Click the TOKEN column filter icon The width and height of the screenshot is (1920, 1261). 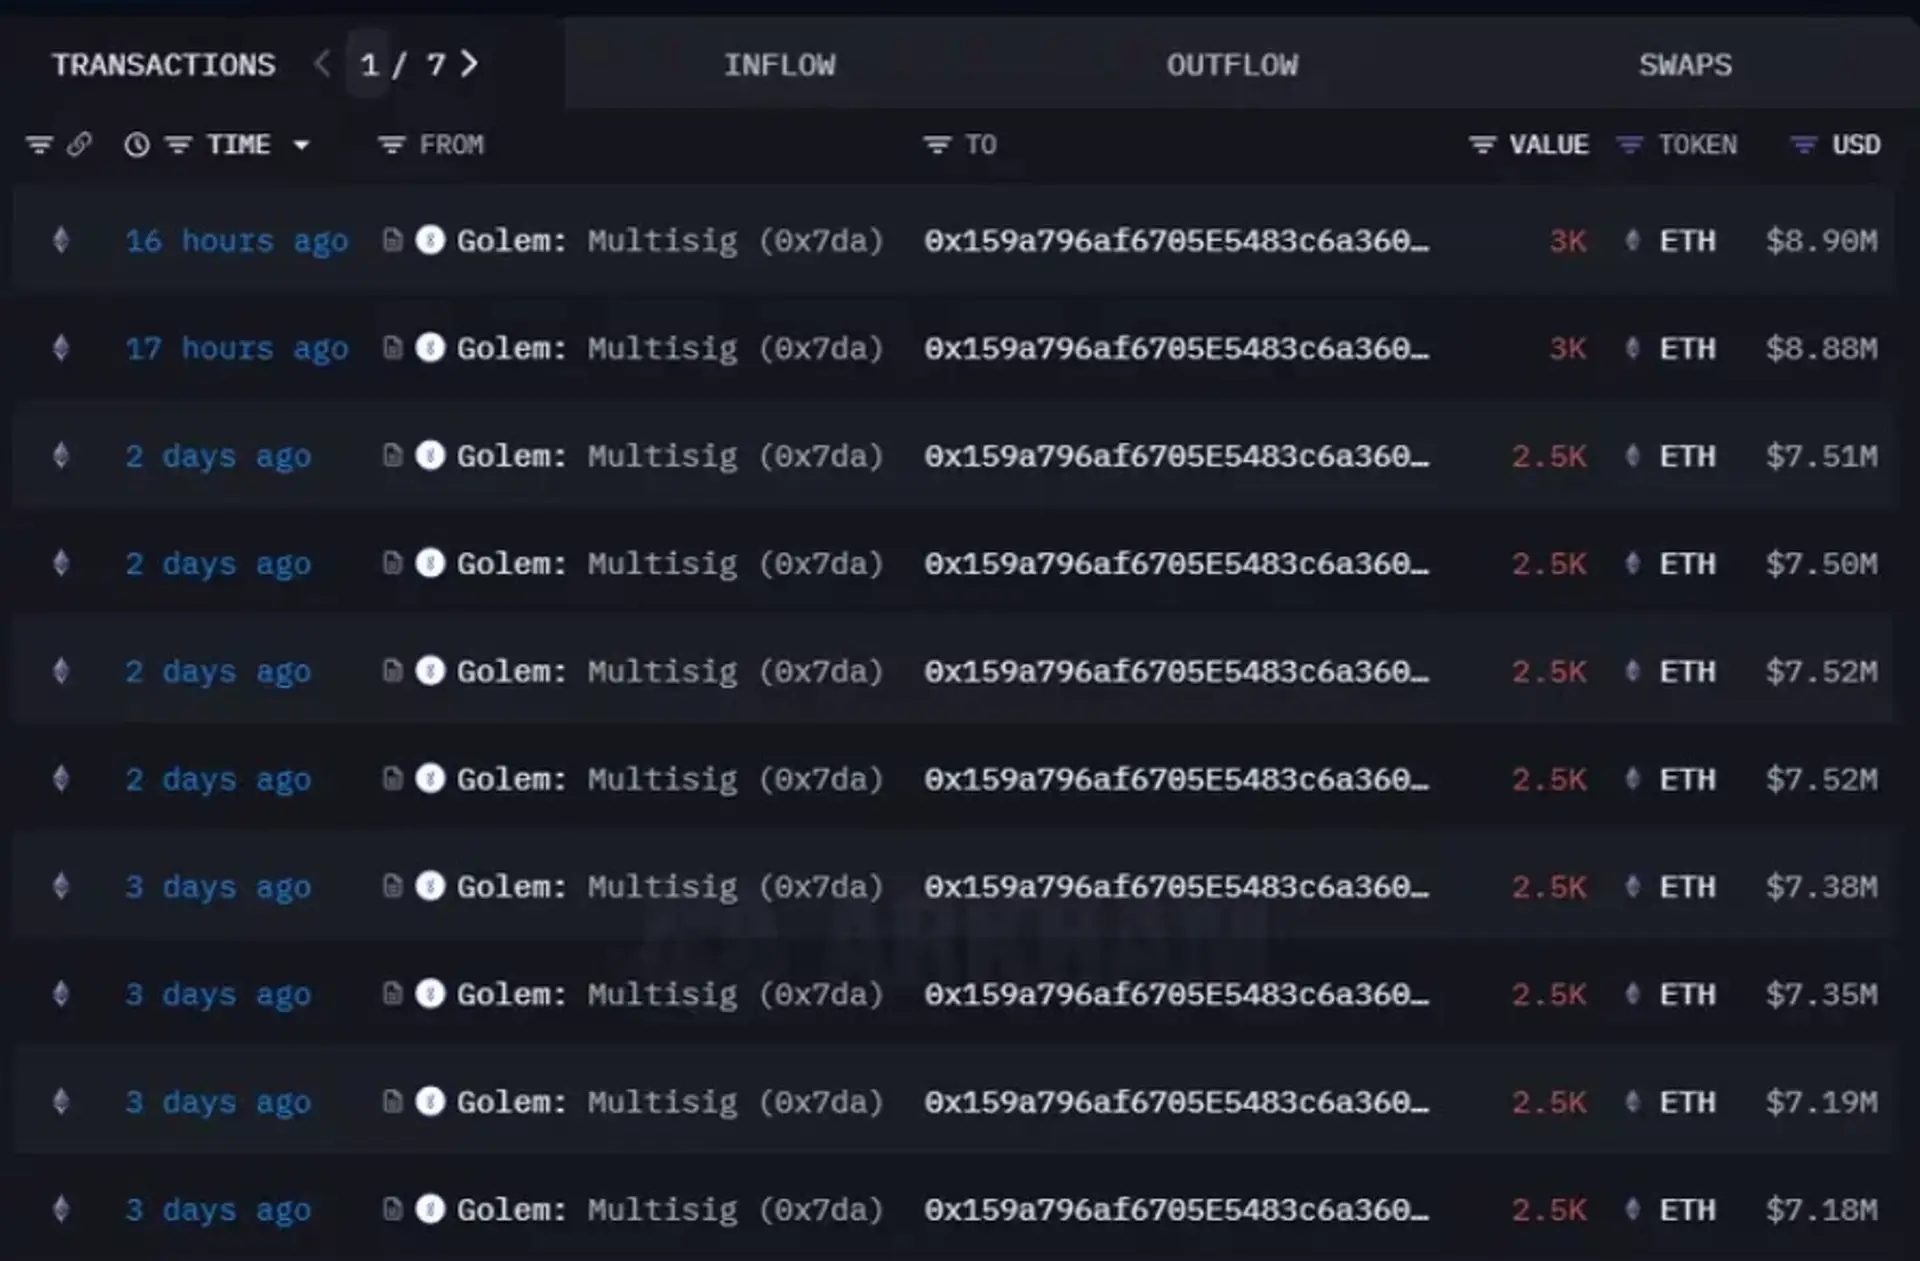pos(1630,145)
